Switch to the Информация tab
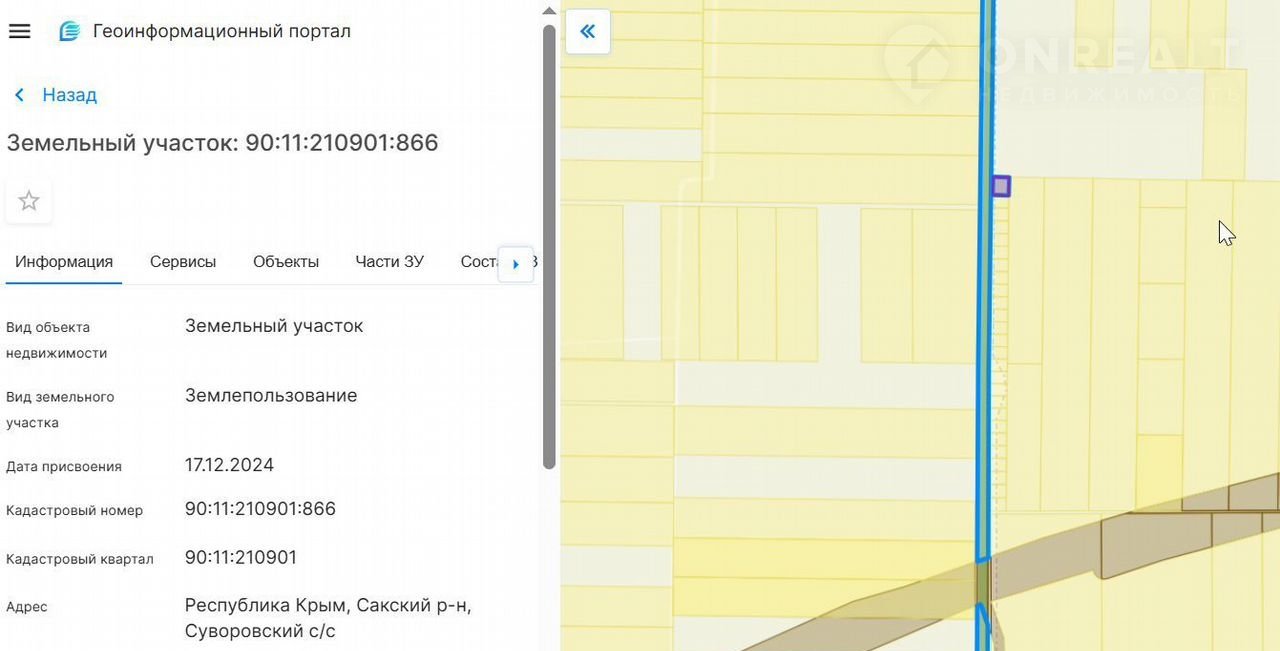 pyautogui.click(x=63, y=262)
